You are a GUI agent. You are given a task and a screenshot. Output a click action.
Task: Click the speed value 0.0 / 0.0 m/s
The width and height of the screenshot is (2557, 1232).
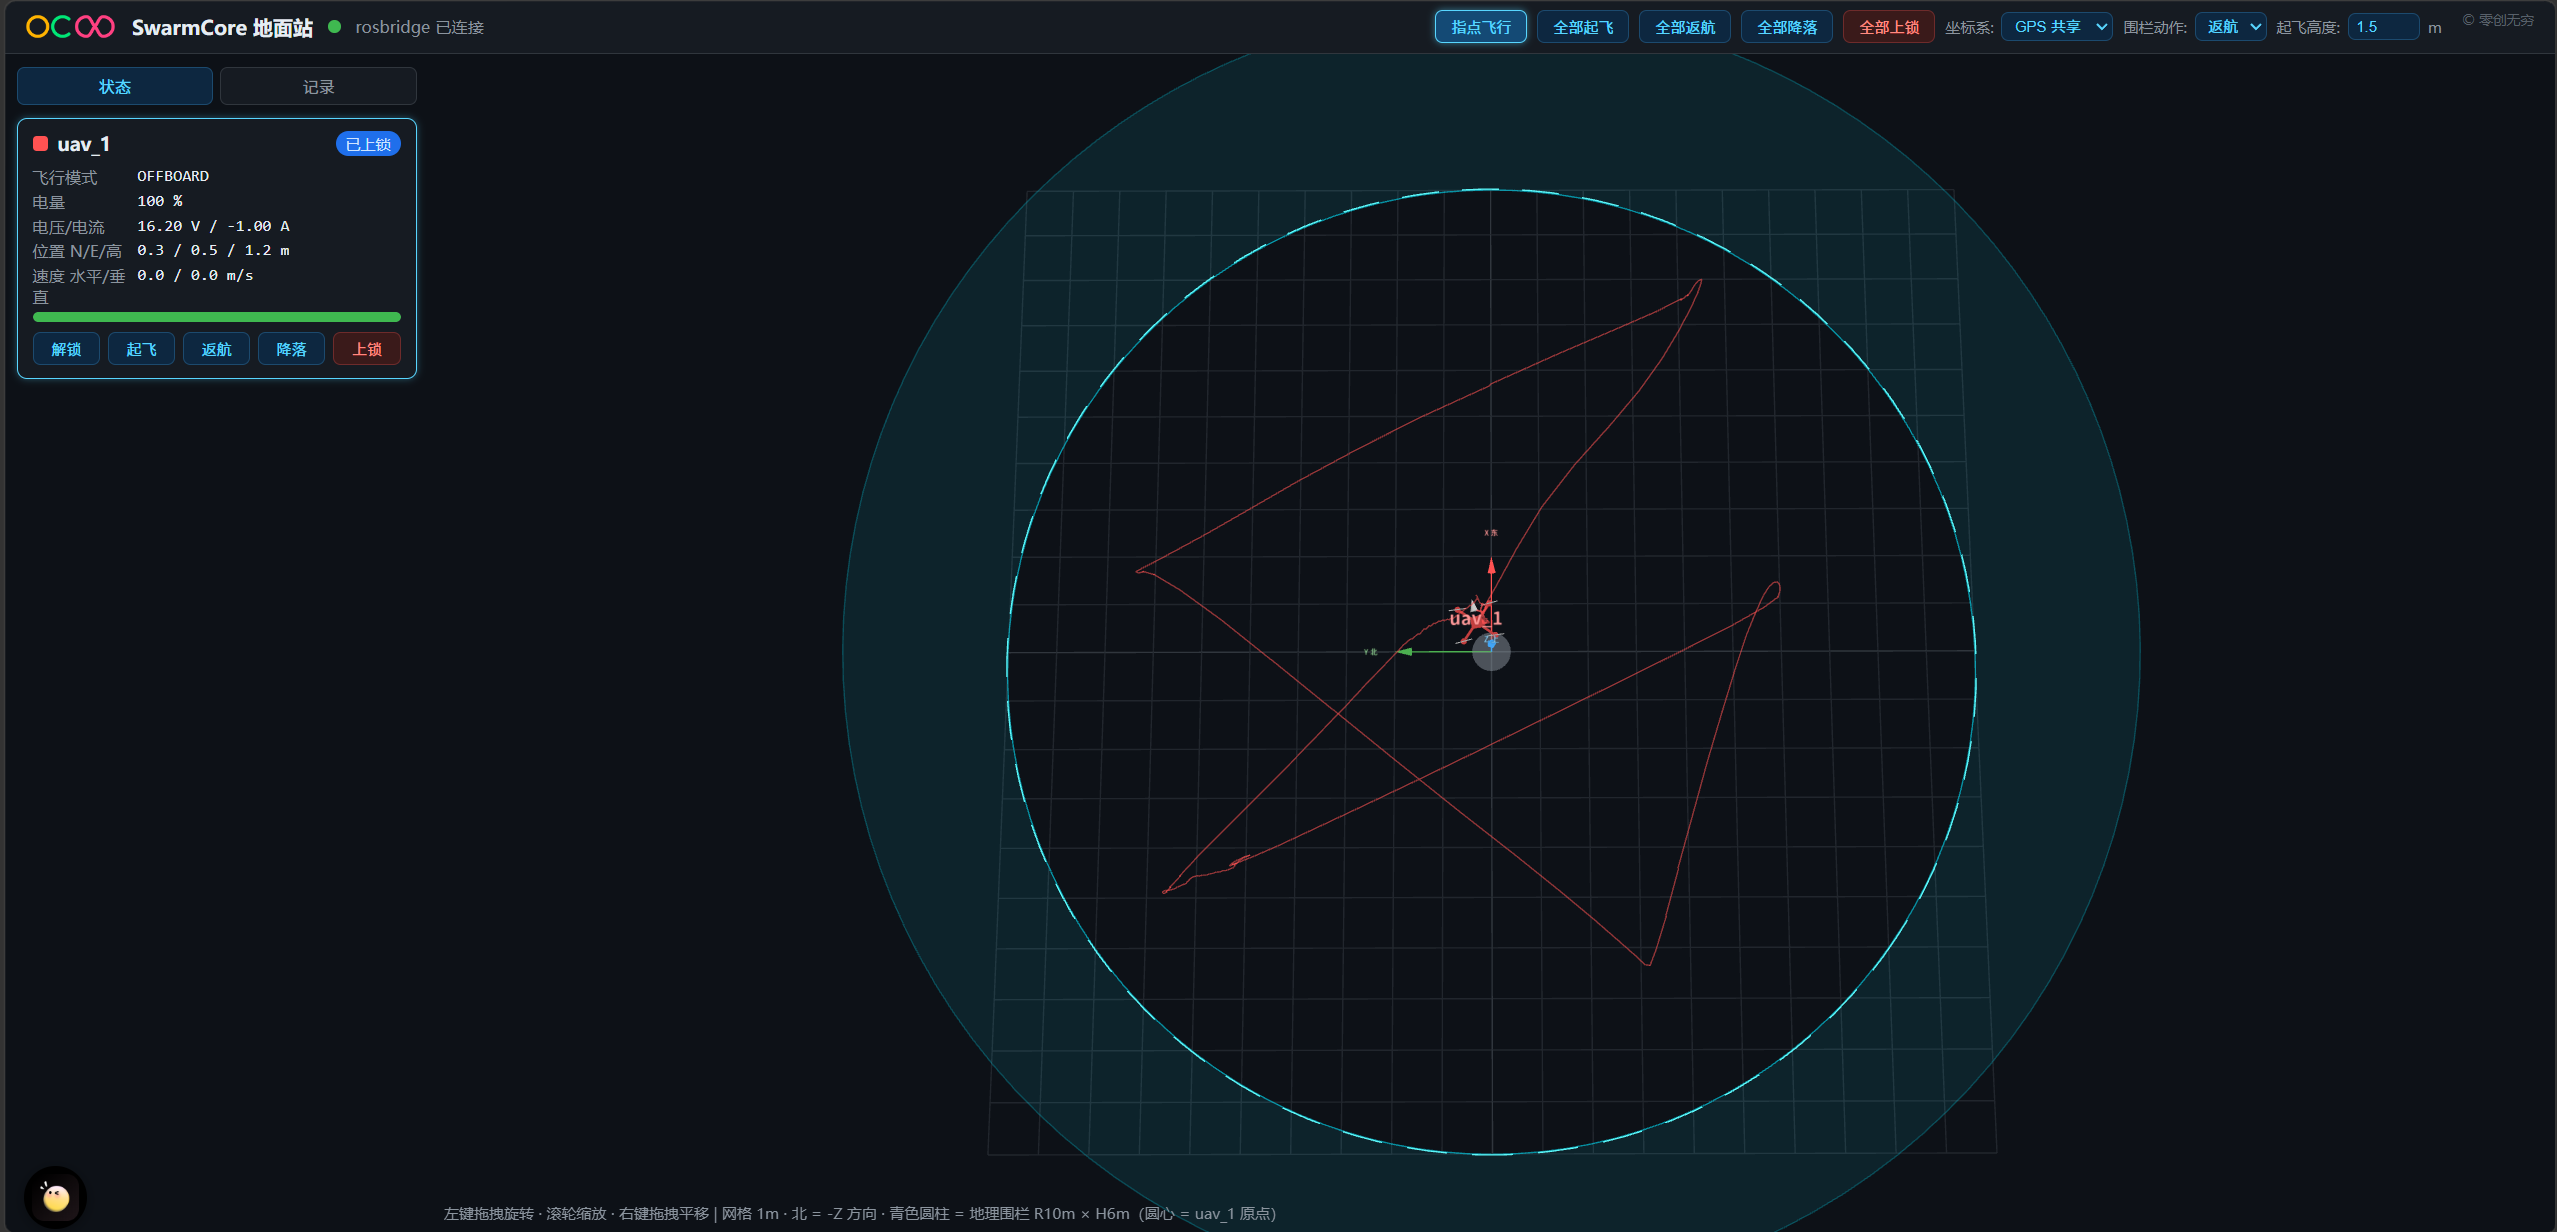[x=195, y=275]
